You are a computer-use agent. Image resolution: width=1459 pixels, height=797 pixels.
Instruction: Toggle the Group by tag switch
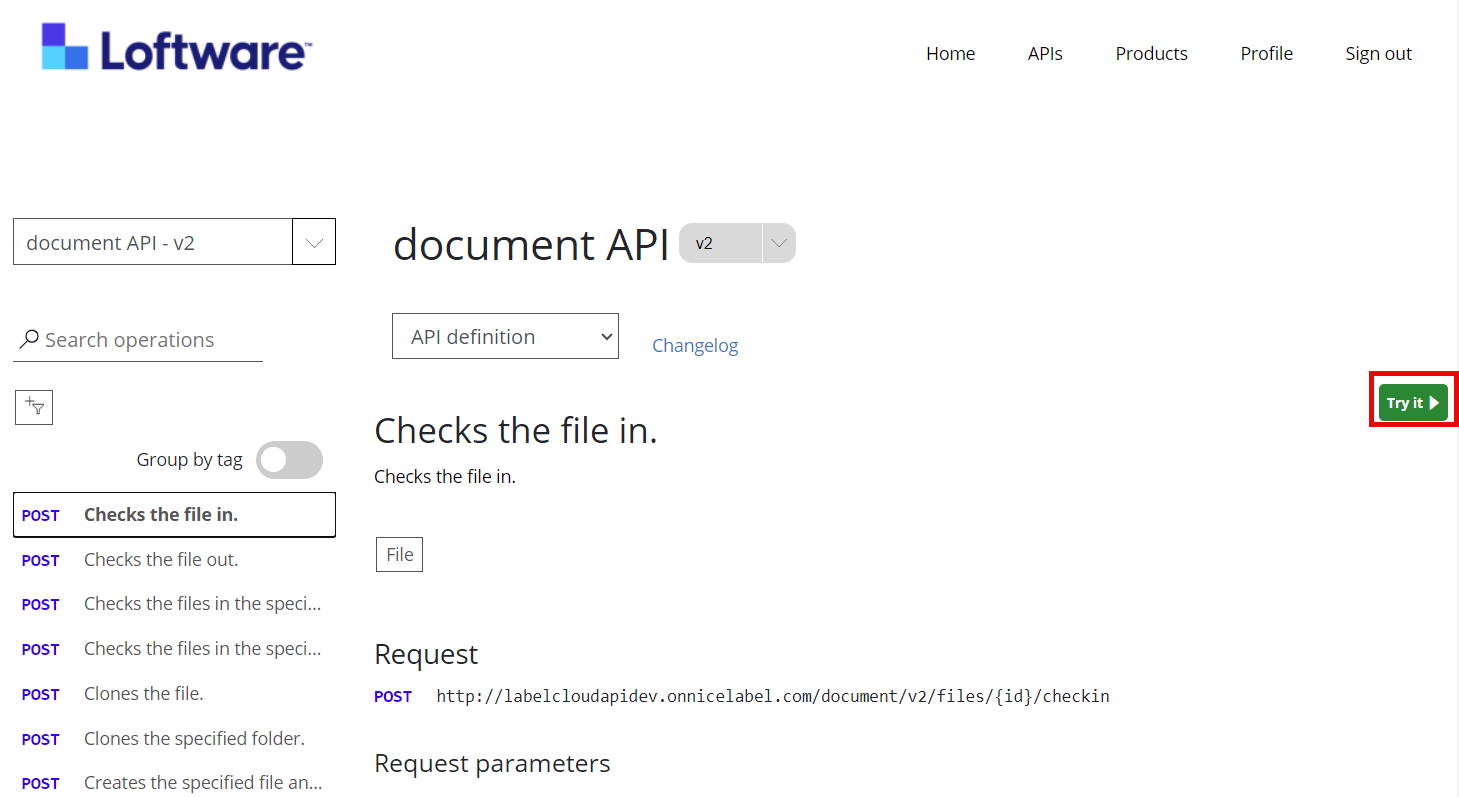(x=289, y=460)
